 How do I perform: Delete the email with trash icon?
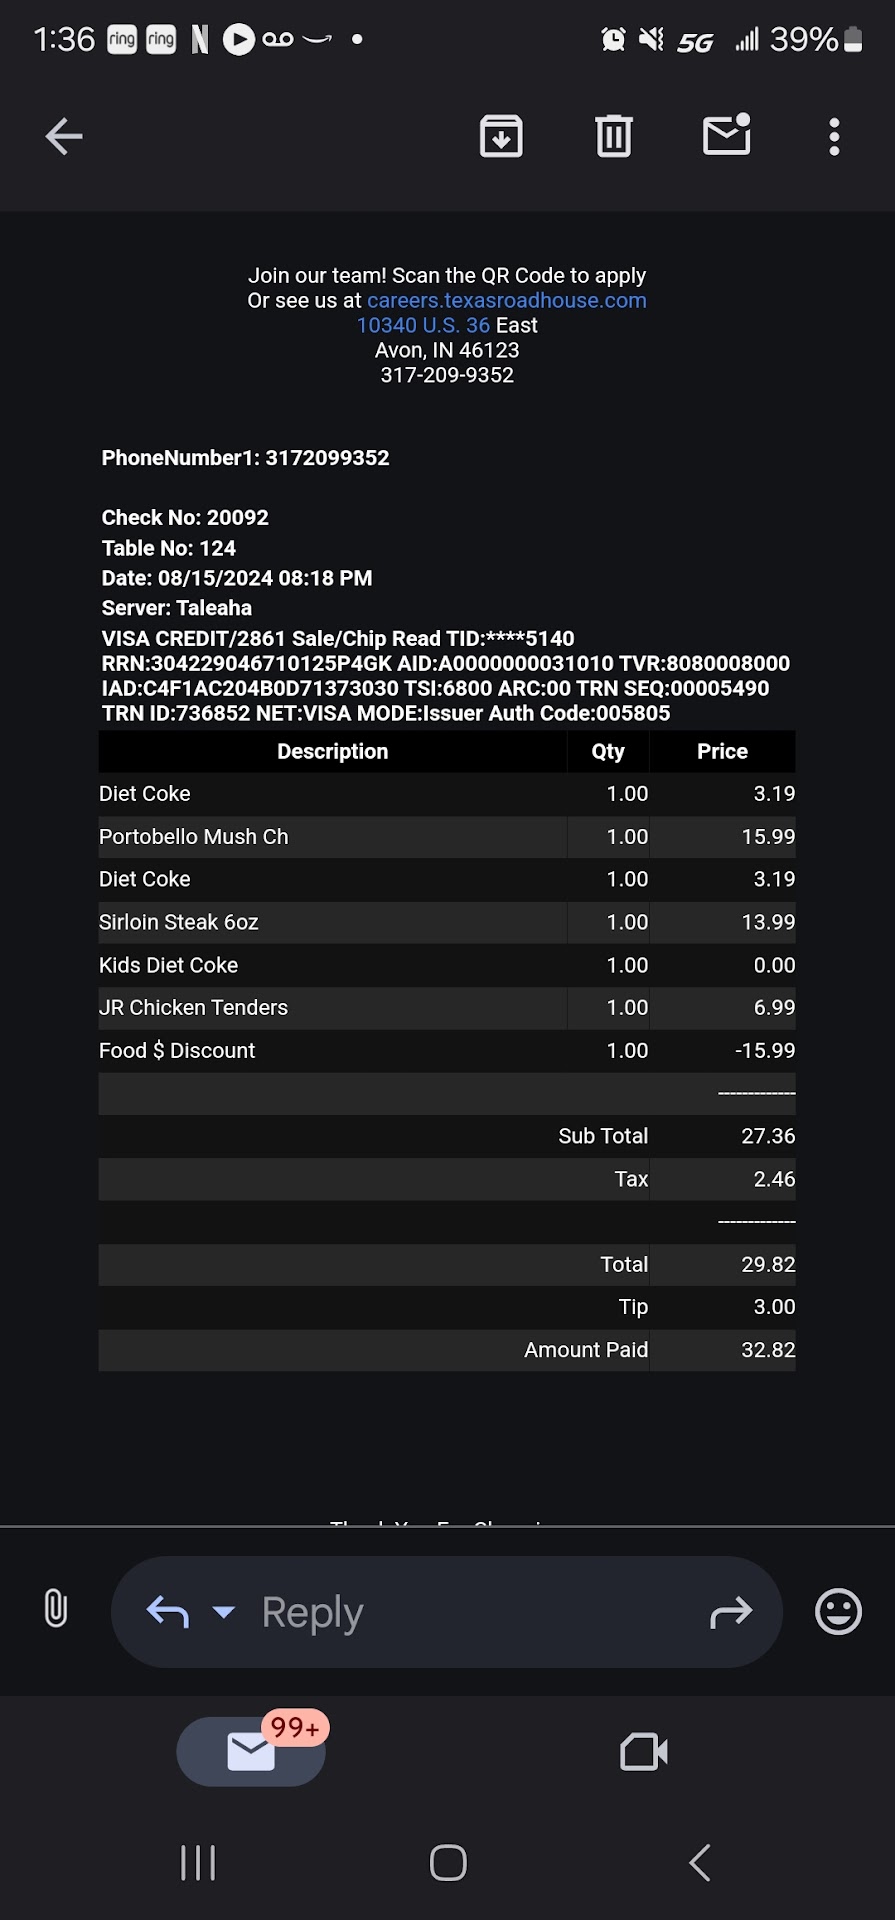tap(614, 137)
